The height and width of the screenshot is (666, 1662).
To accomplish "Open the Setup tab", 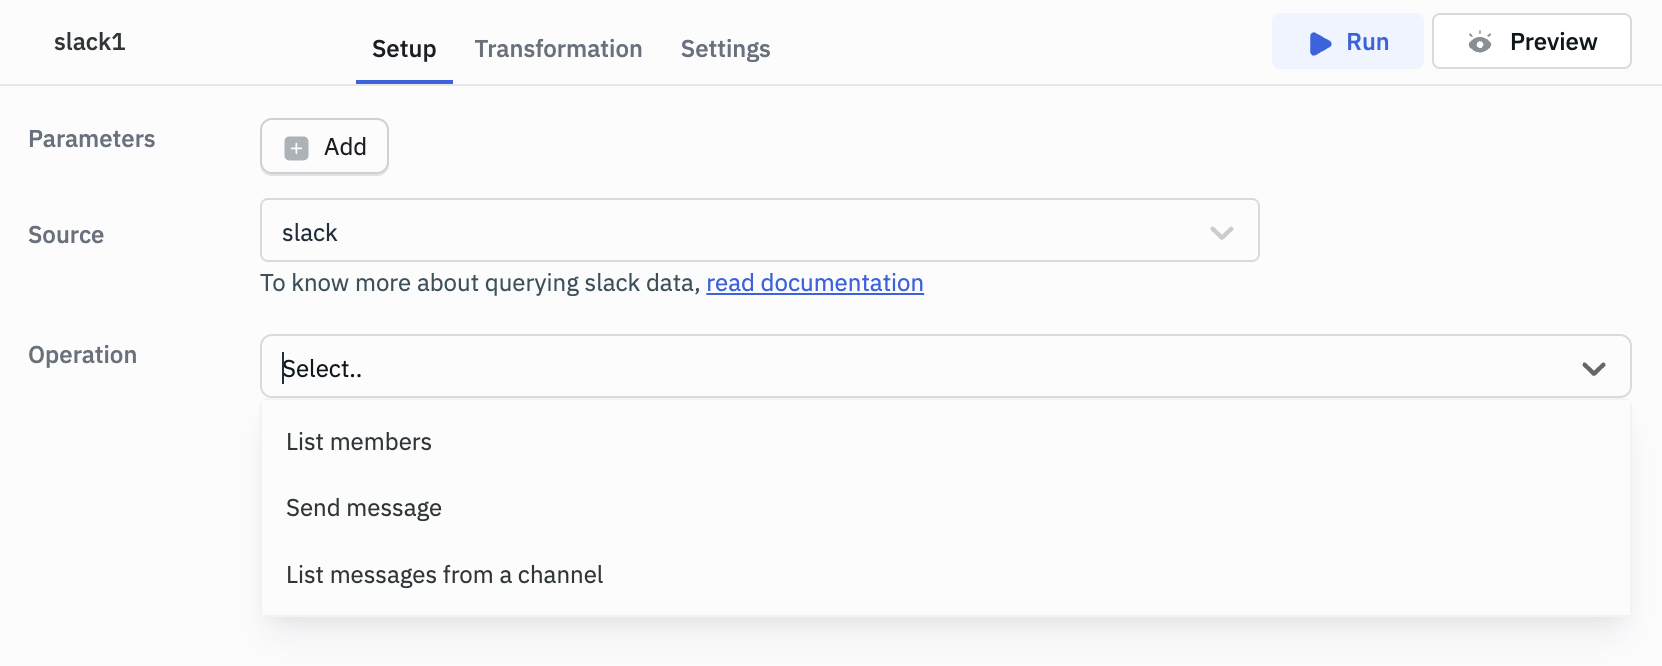I will [404, 49].
